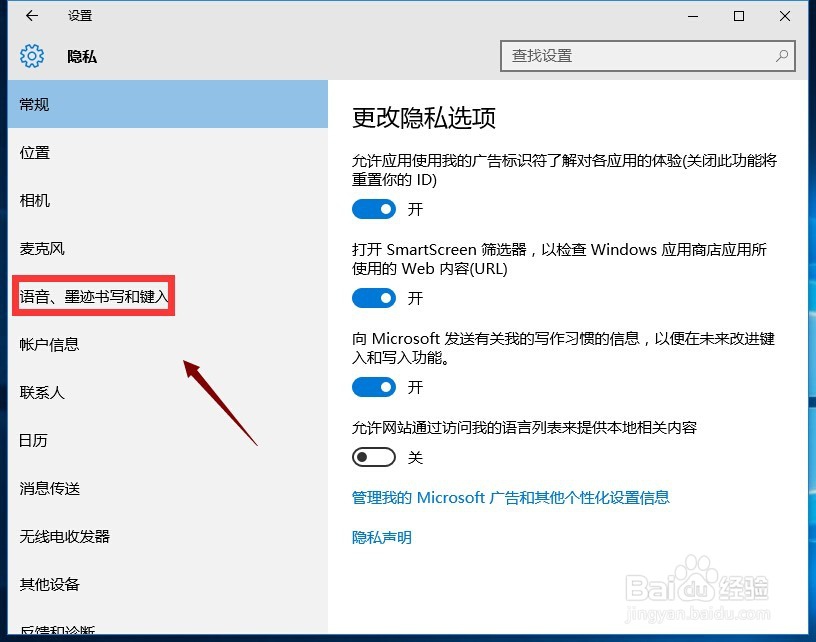Enable language list access for websites
The image size is (816, 642).
click(x=374, y=457)
